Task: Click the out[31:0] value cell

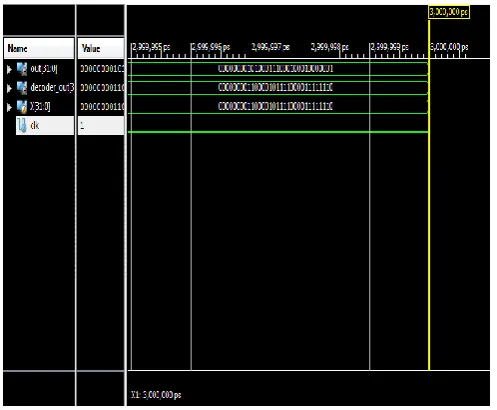Action: click(x=102, y=69)
